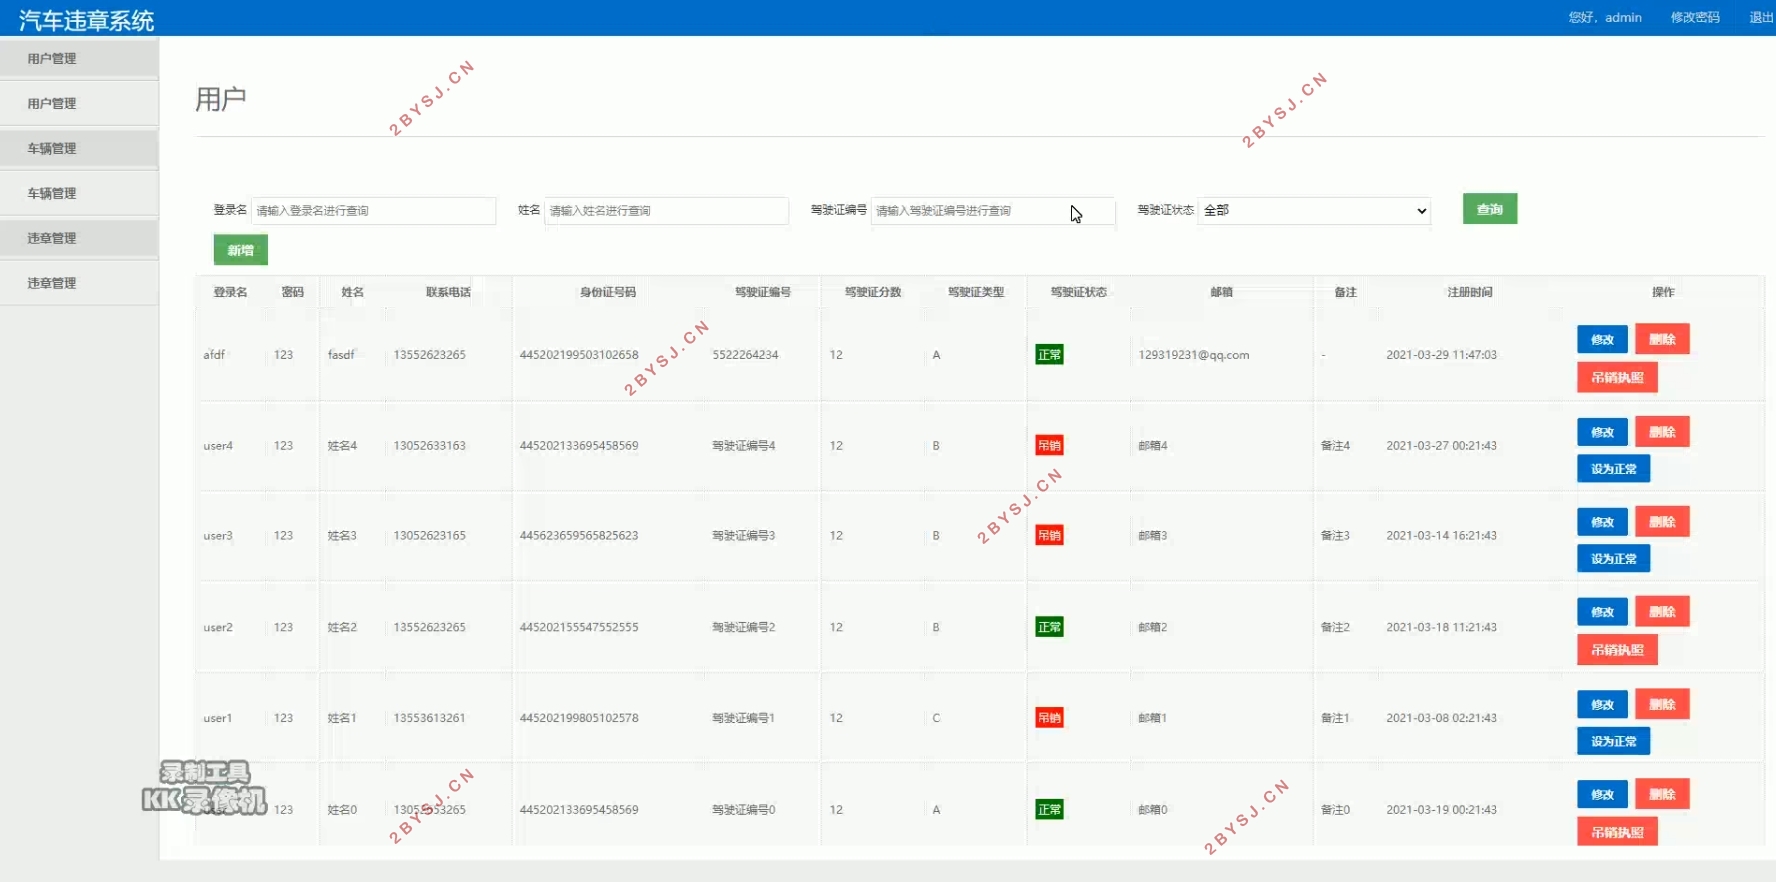Focus the 登录名 search input
The image size is (1776, 882).
pyautogui.click(x=374, y=210)
